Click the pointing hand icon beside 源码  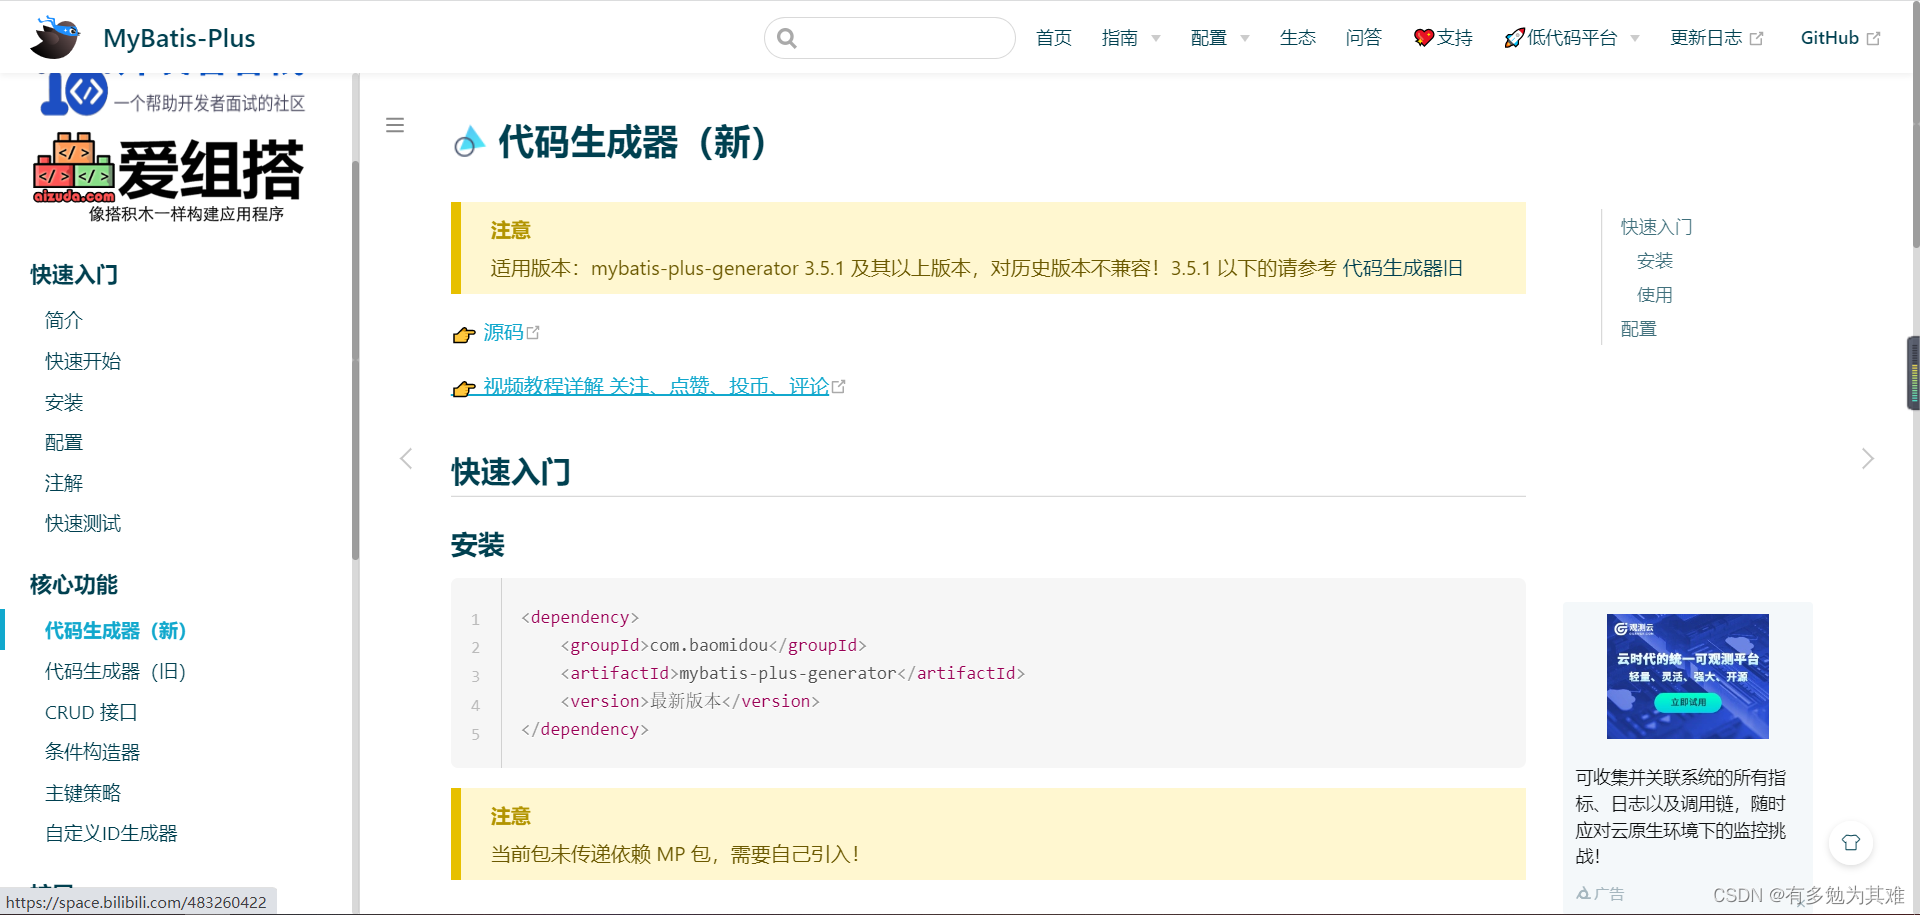(x=464, y=335)
